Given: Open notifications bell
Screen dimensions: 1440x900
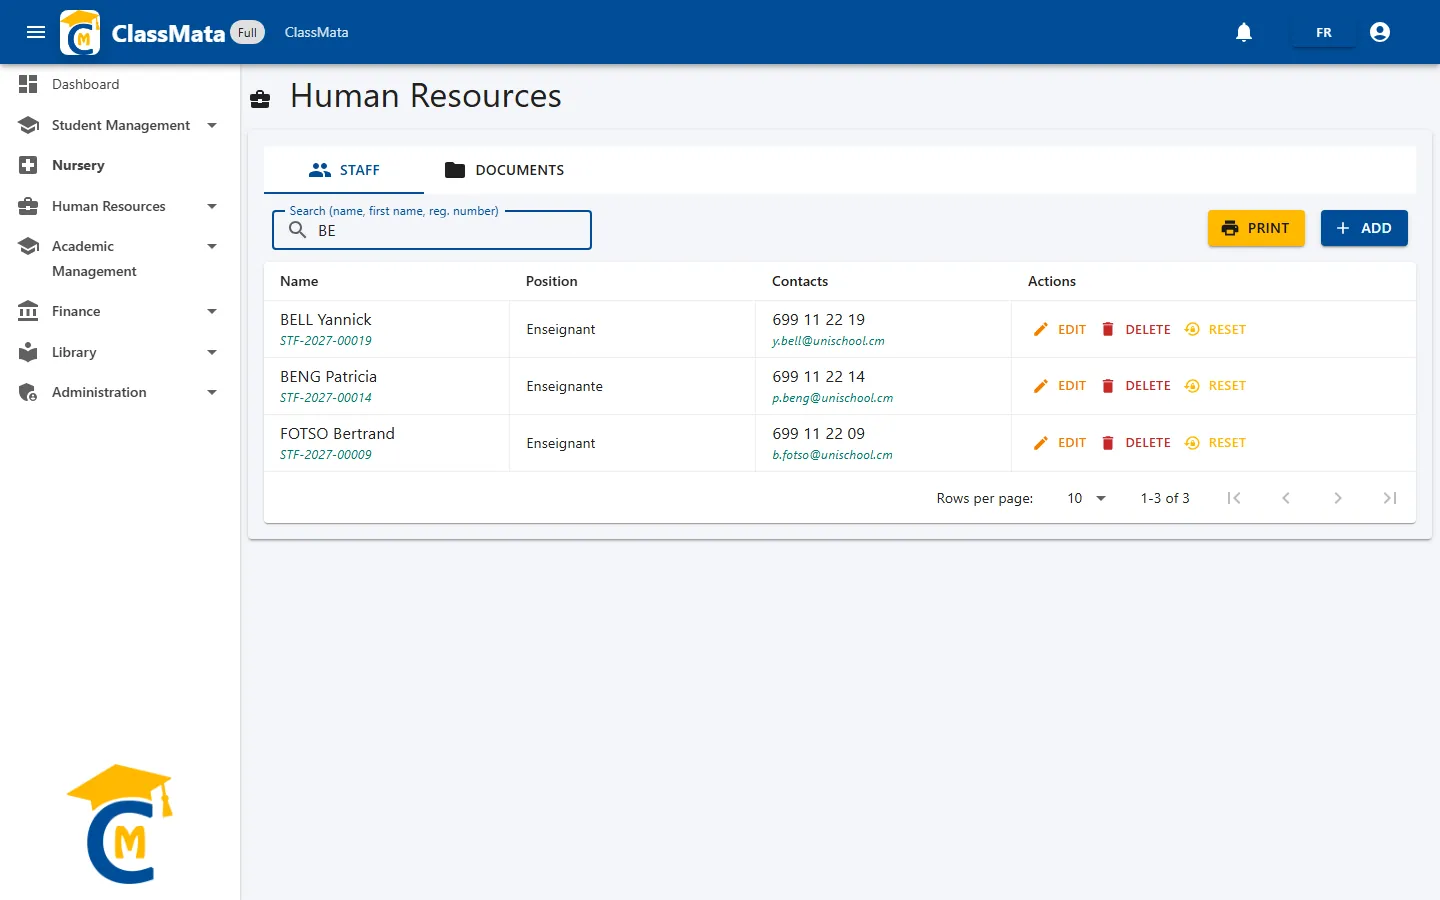Looking at the screenshot, I should pos(1244,32).
